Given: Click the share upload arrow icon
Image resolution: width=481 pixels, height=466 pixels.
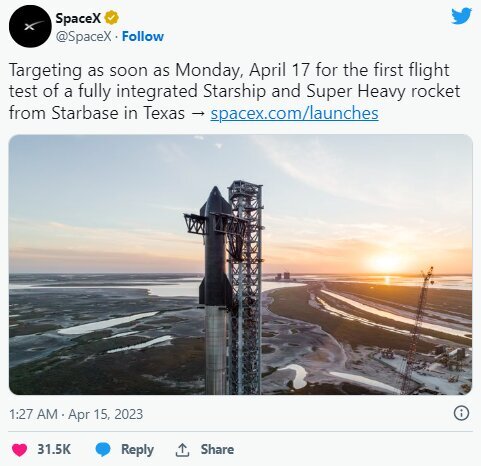Looking at the screenshot, I should (182, 450).
